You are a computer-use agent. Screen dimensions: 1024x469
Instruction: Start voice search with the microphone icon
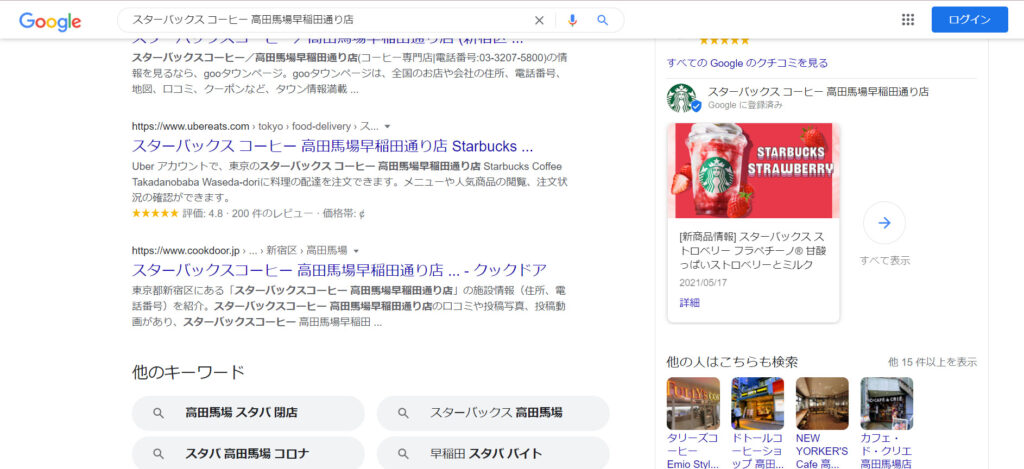click(572, 20)
